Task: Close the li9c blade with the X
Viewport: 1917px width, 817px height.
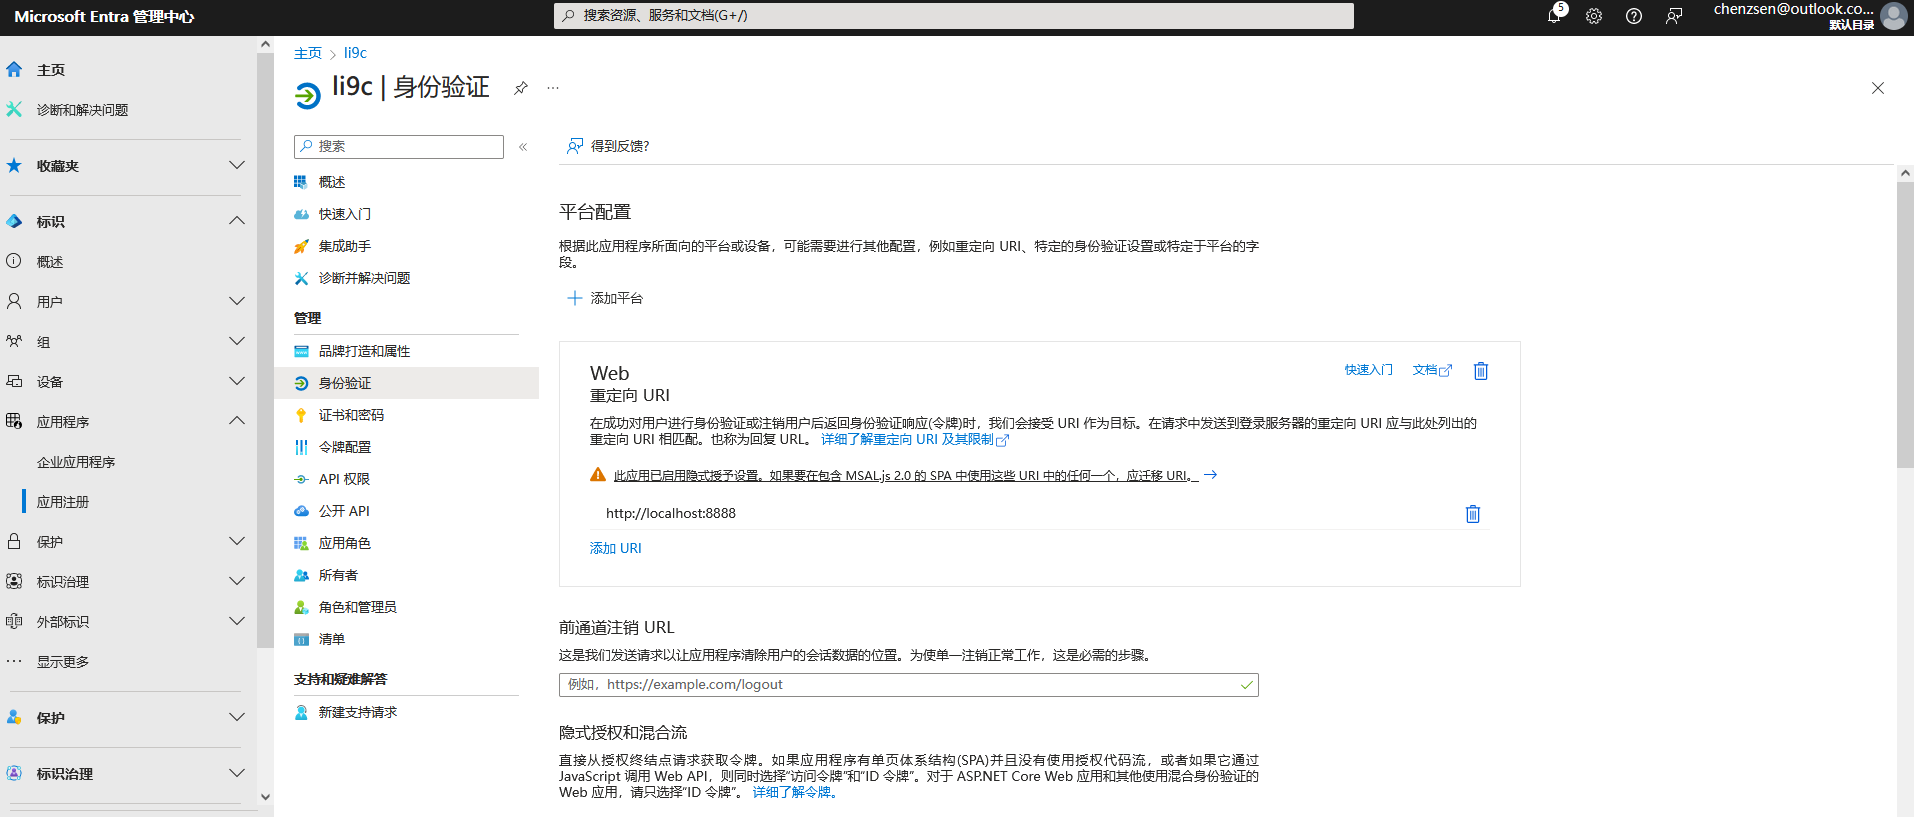Action: [x=1878, y=88]
